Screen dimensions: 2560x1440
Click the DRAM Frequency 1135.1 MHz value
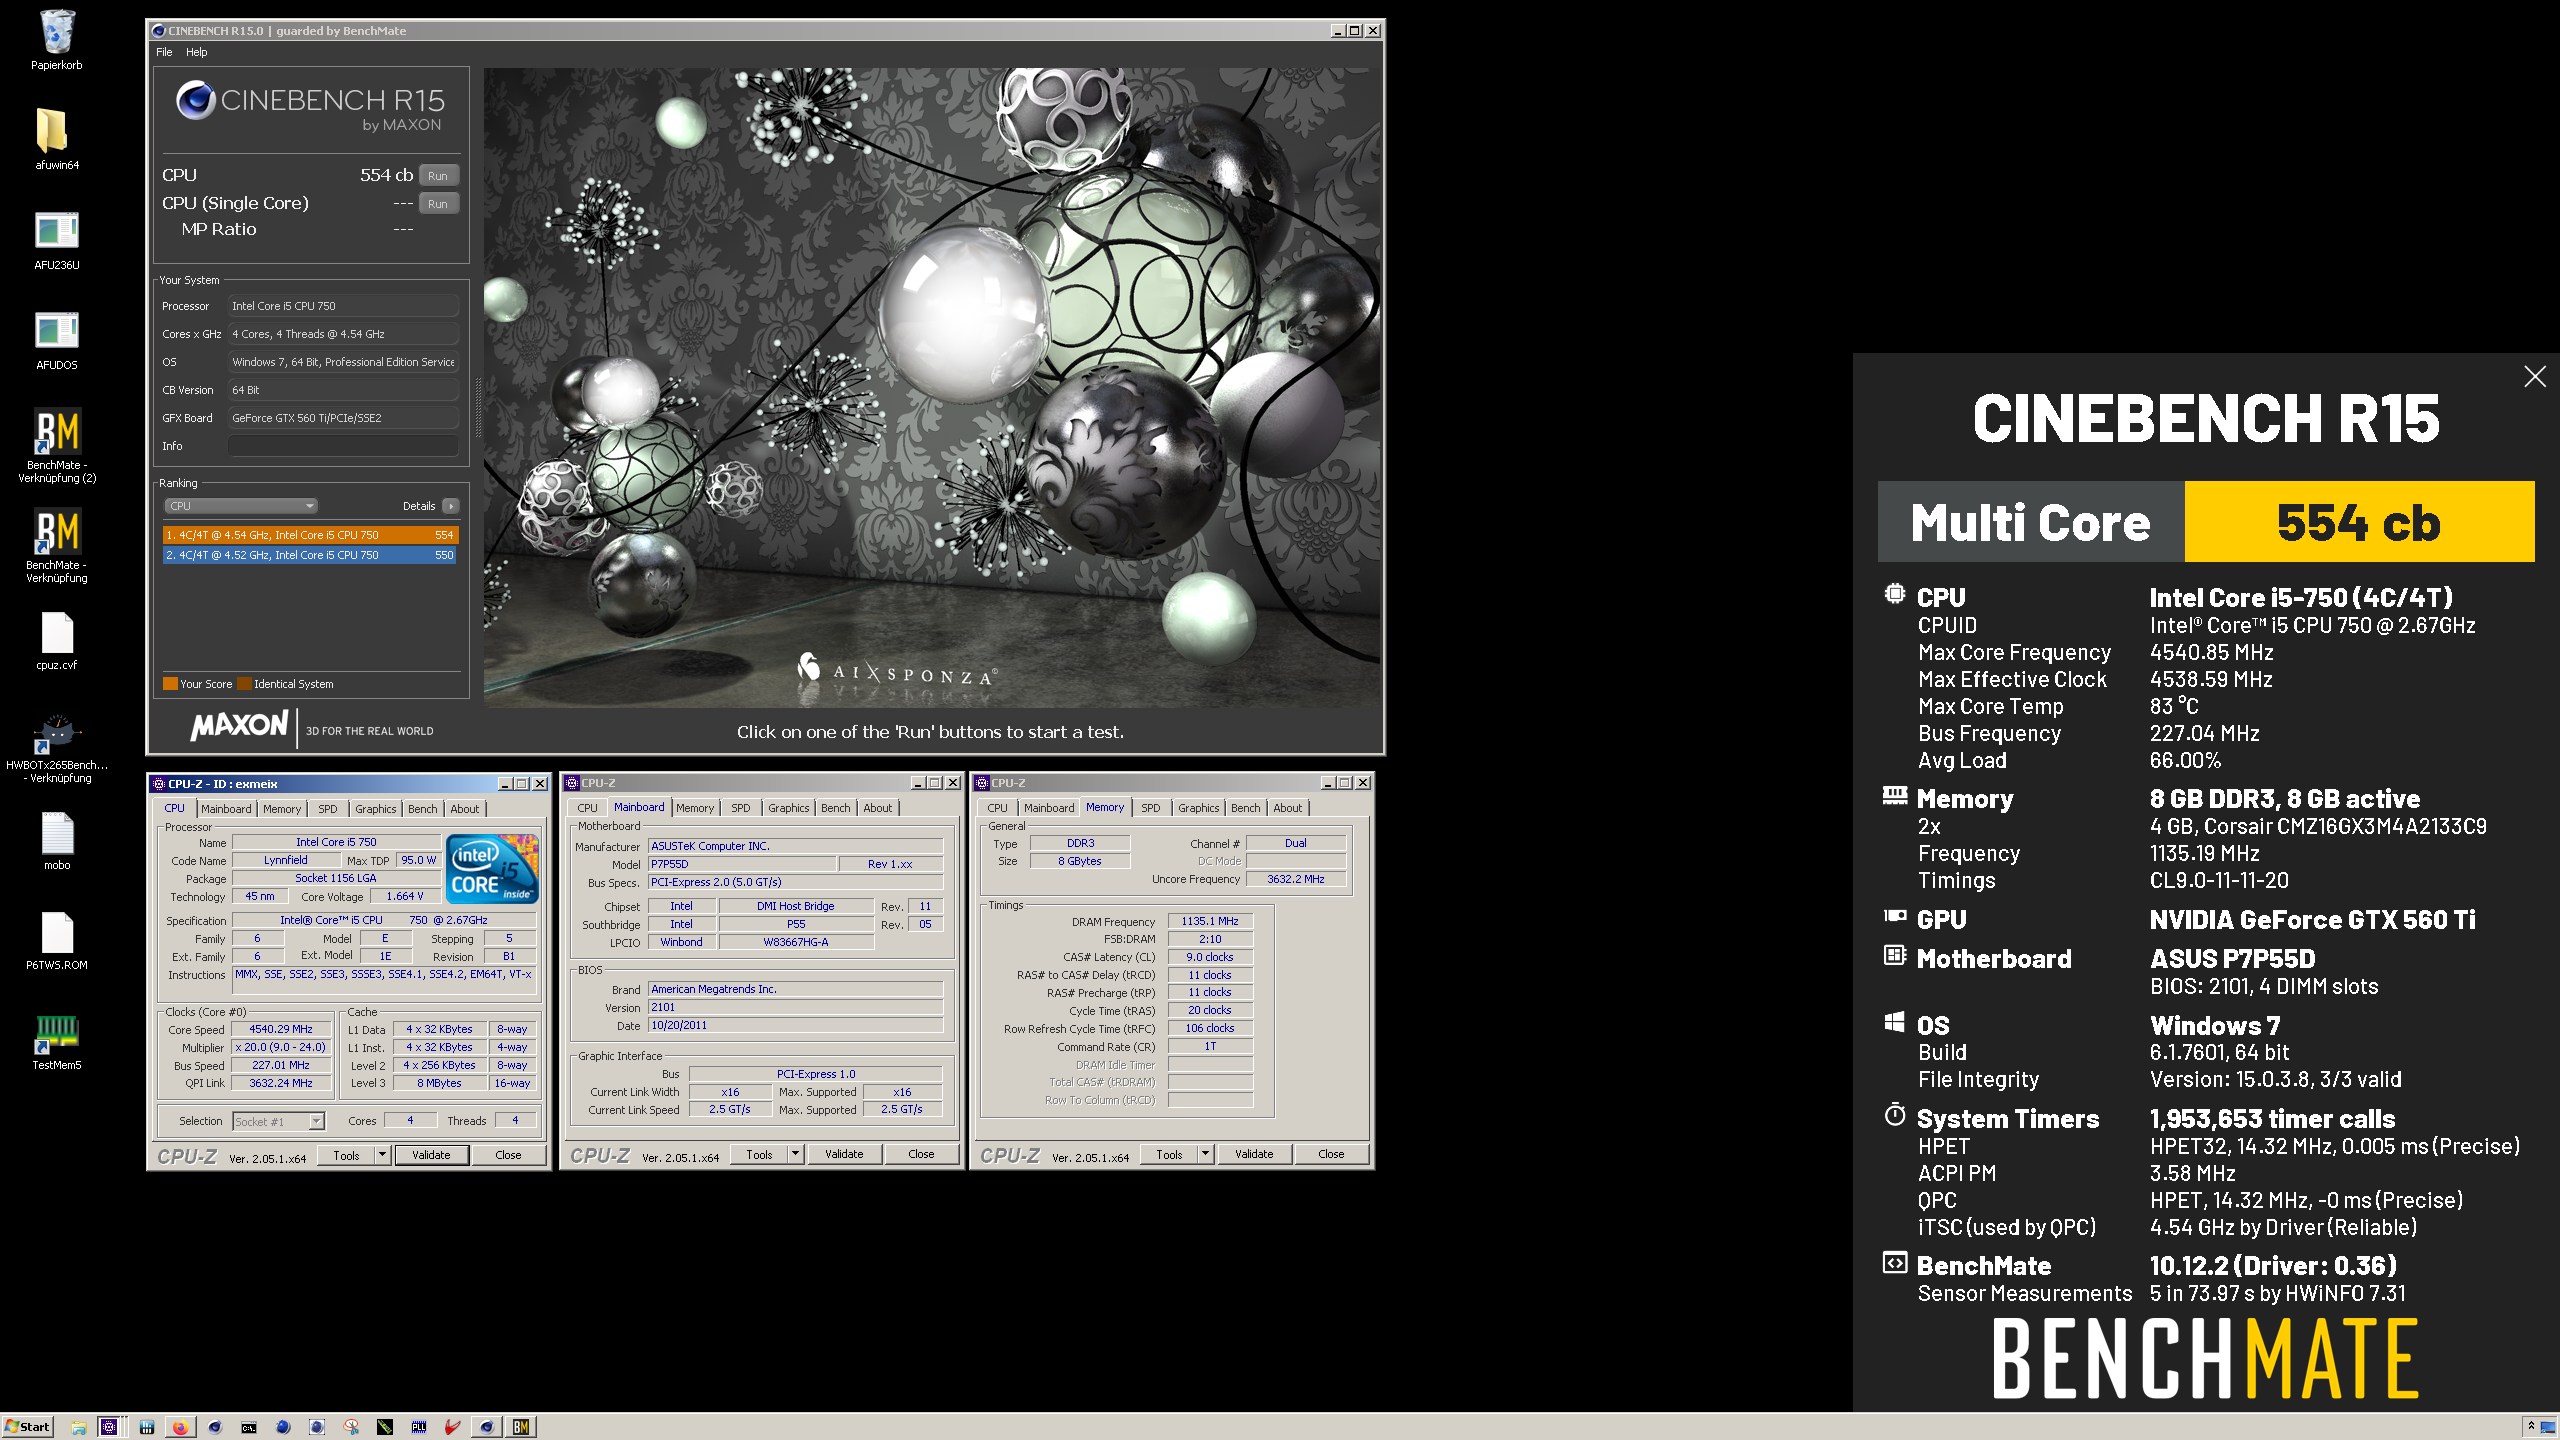click(1210, 921)
